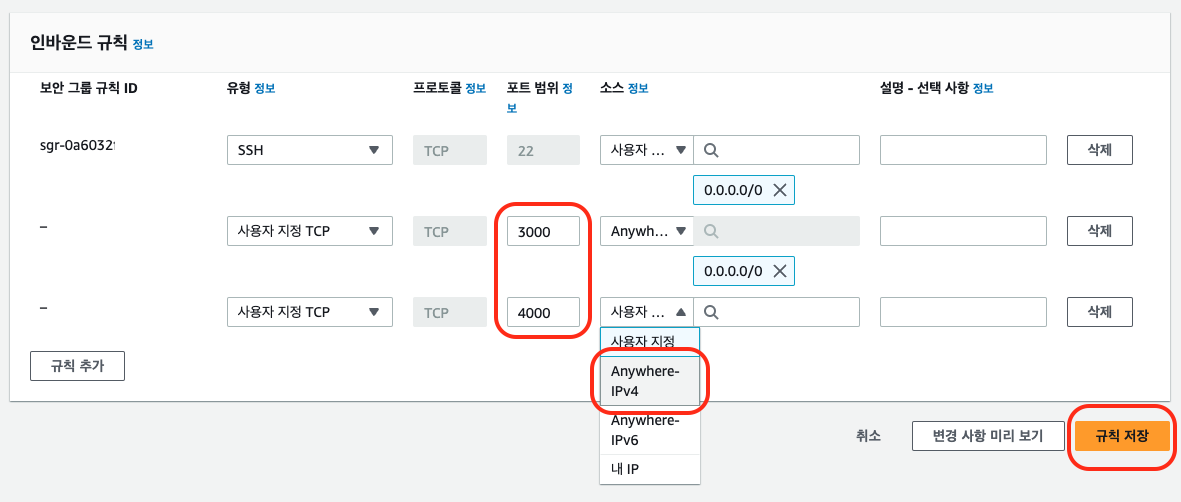Delete the SSH rule with 삭제 button
The height and width of the screenshot is (502, 1181).
[x=1099, y=150]
